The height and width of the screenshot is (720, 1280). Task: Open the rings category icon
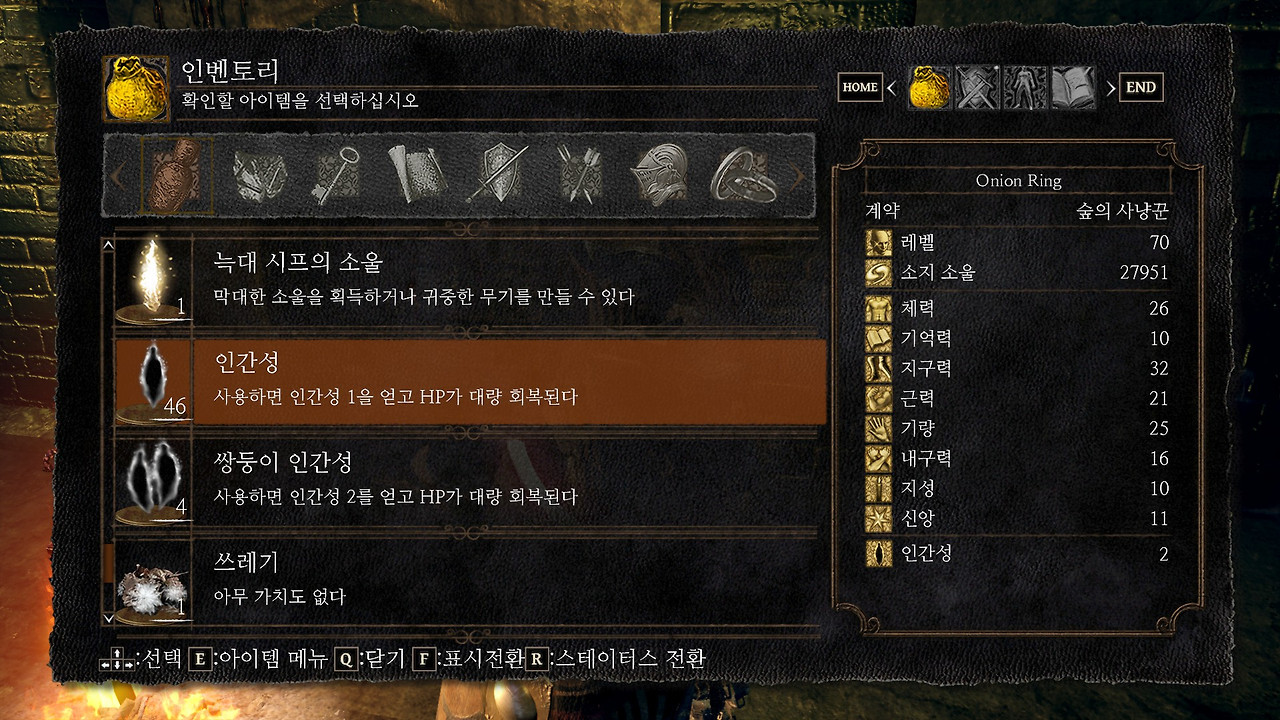click(738, 176)
